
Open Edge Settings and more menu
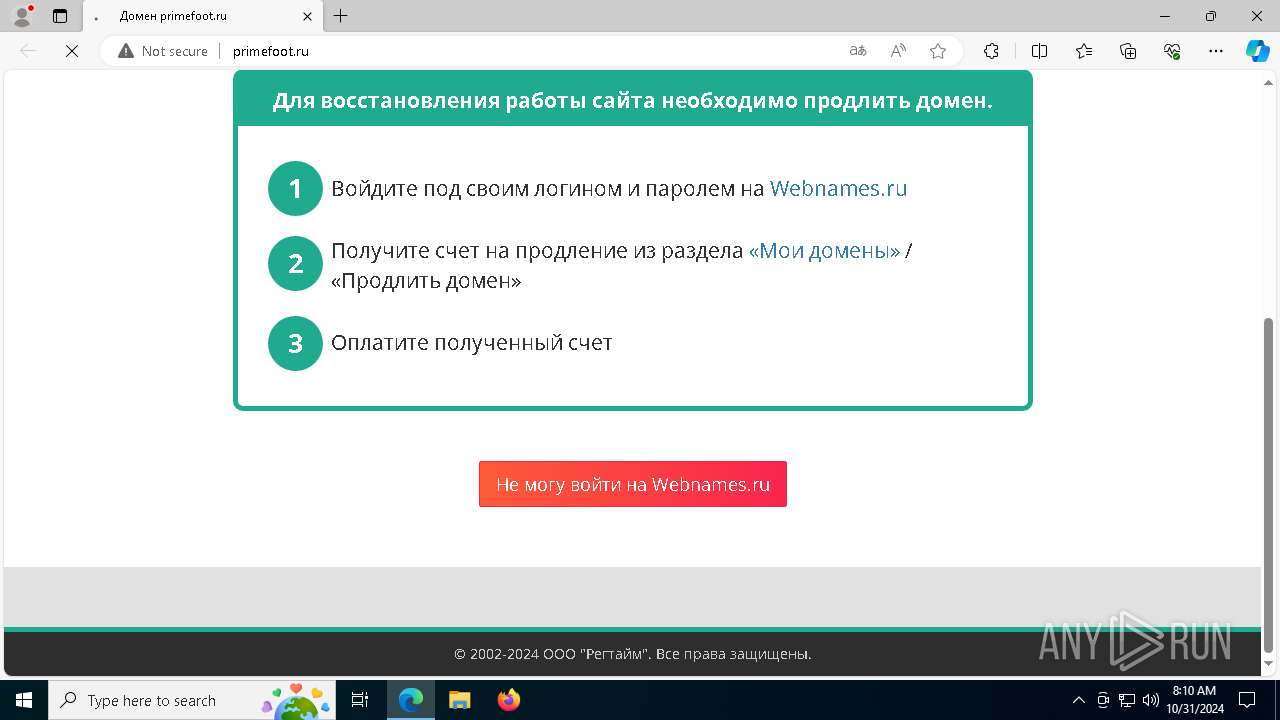point(1216,51)
